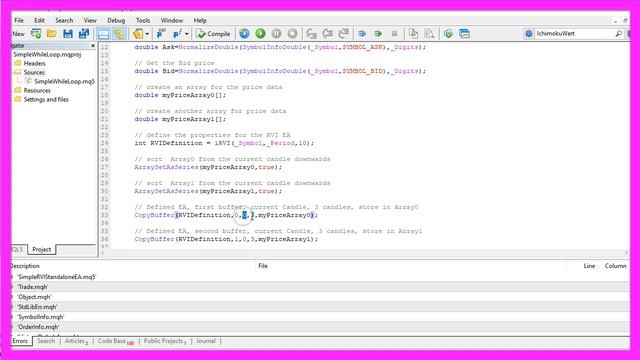
Task: Click the pause debugging icon
Action: click(x=276, y=34)
